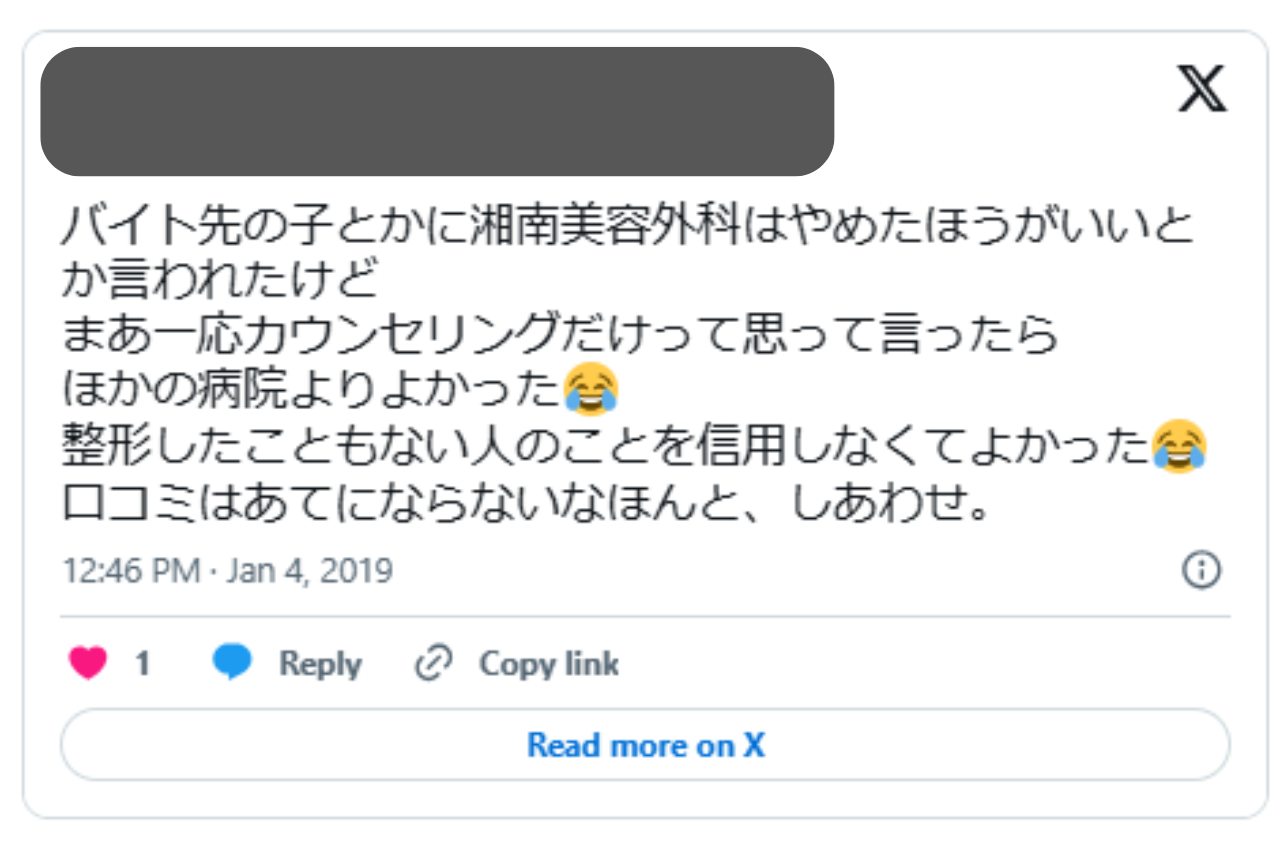Like the tweet with the heart icon
The height and width of the screenshot is (852, 1280).
[x=88, y=663]
